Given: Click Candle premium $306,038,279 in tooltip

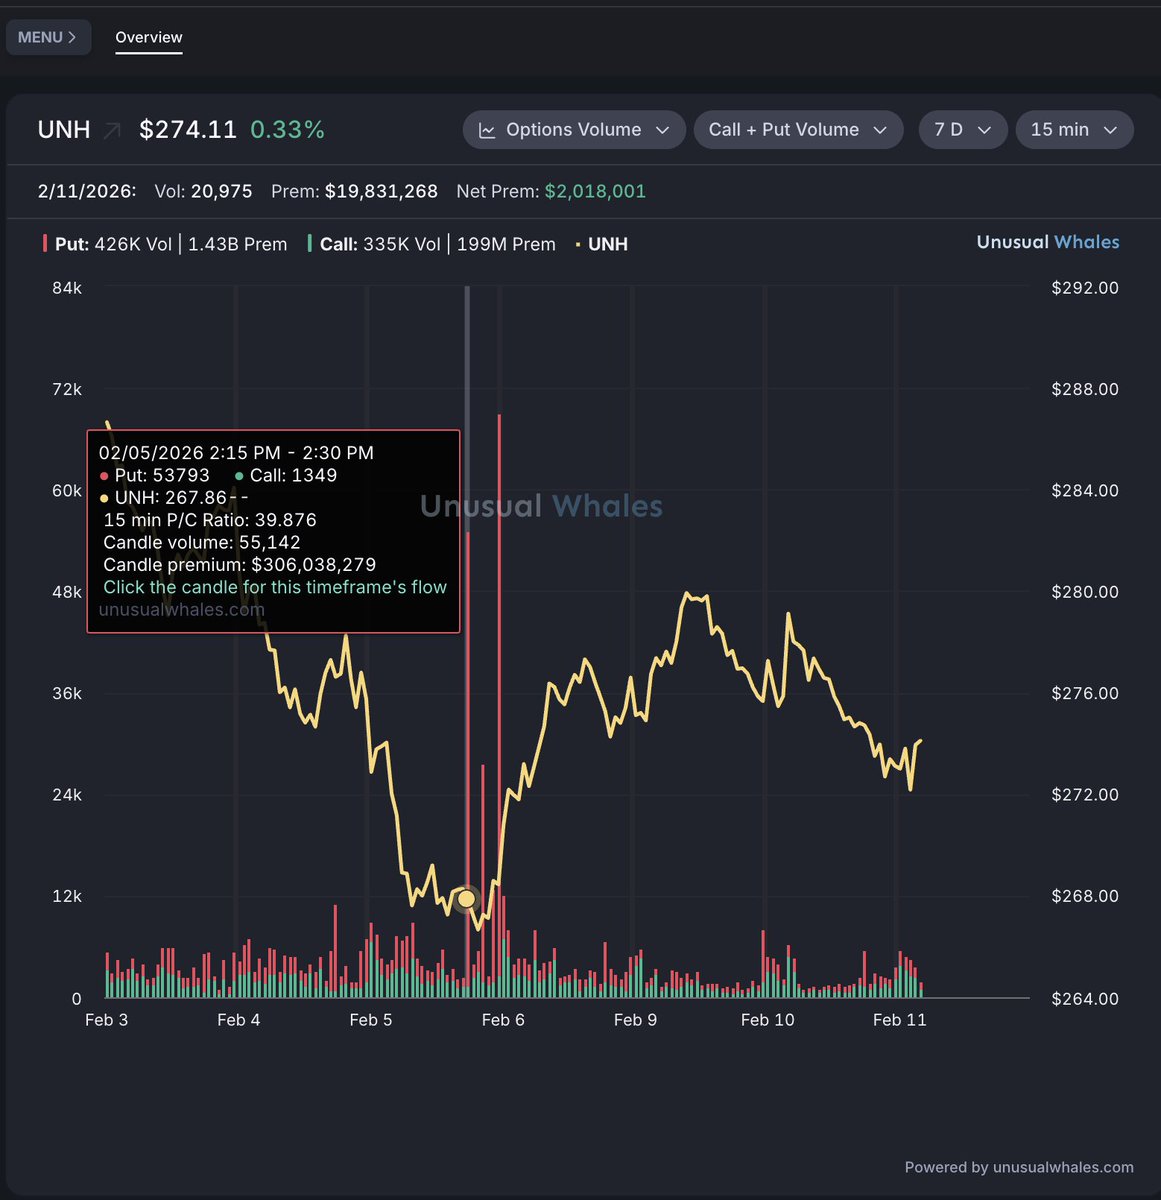Looking at the screenshot, I should click(x=240, y=565).
